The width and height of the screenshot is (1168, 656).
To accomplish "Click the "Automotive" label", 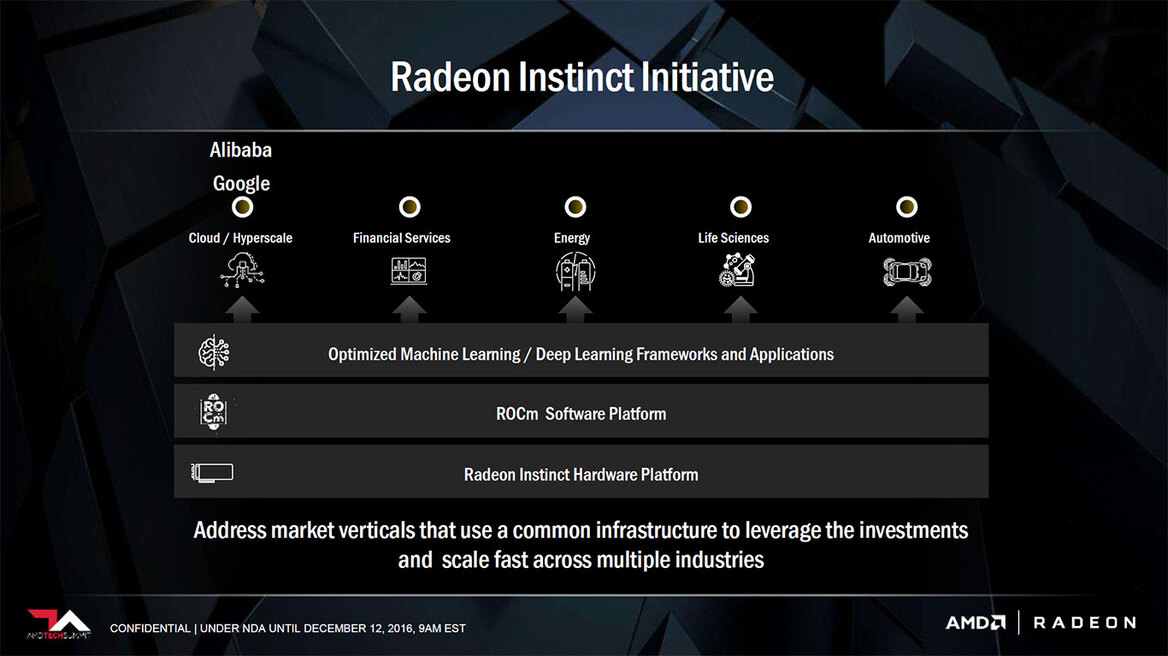I will coord(899,238).
